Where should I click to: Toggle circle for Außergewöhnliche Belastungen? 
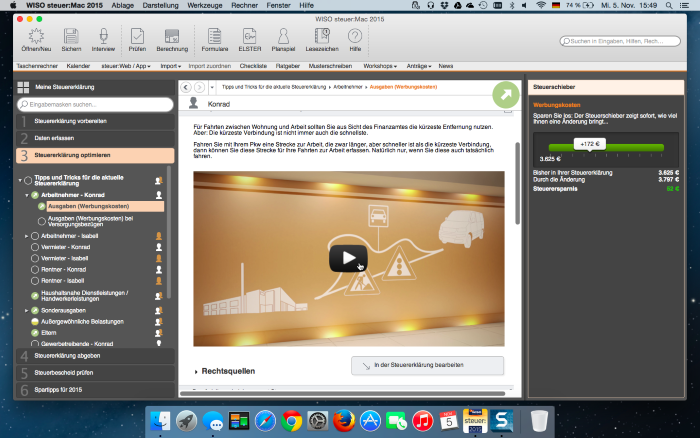(35, 321)
